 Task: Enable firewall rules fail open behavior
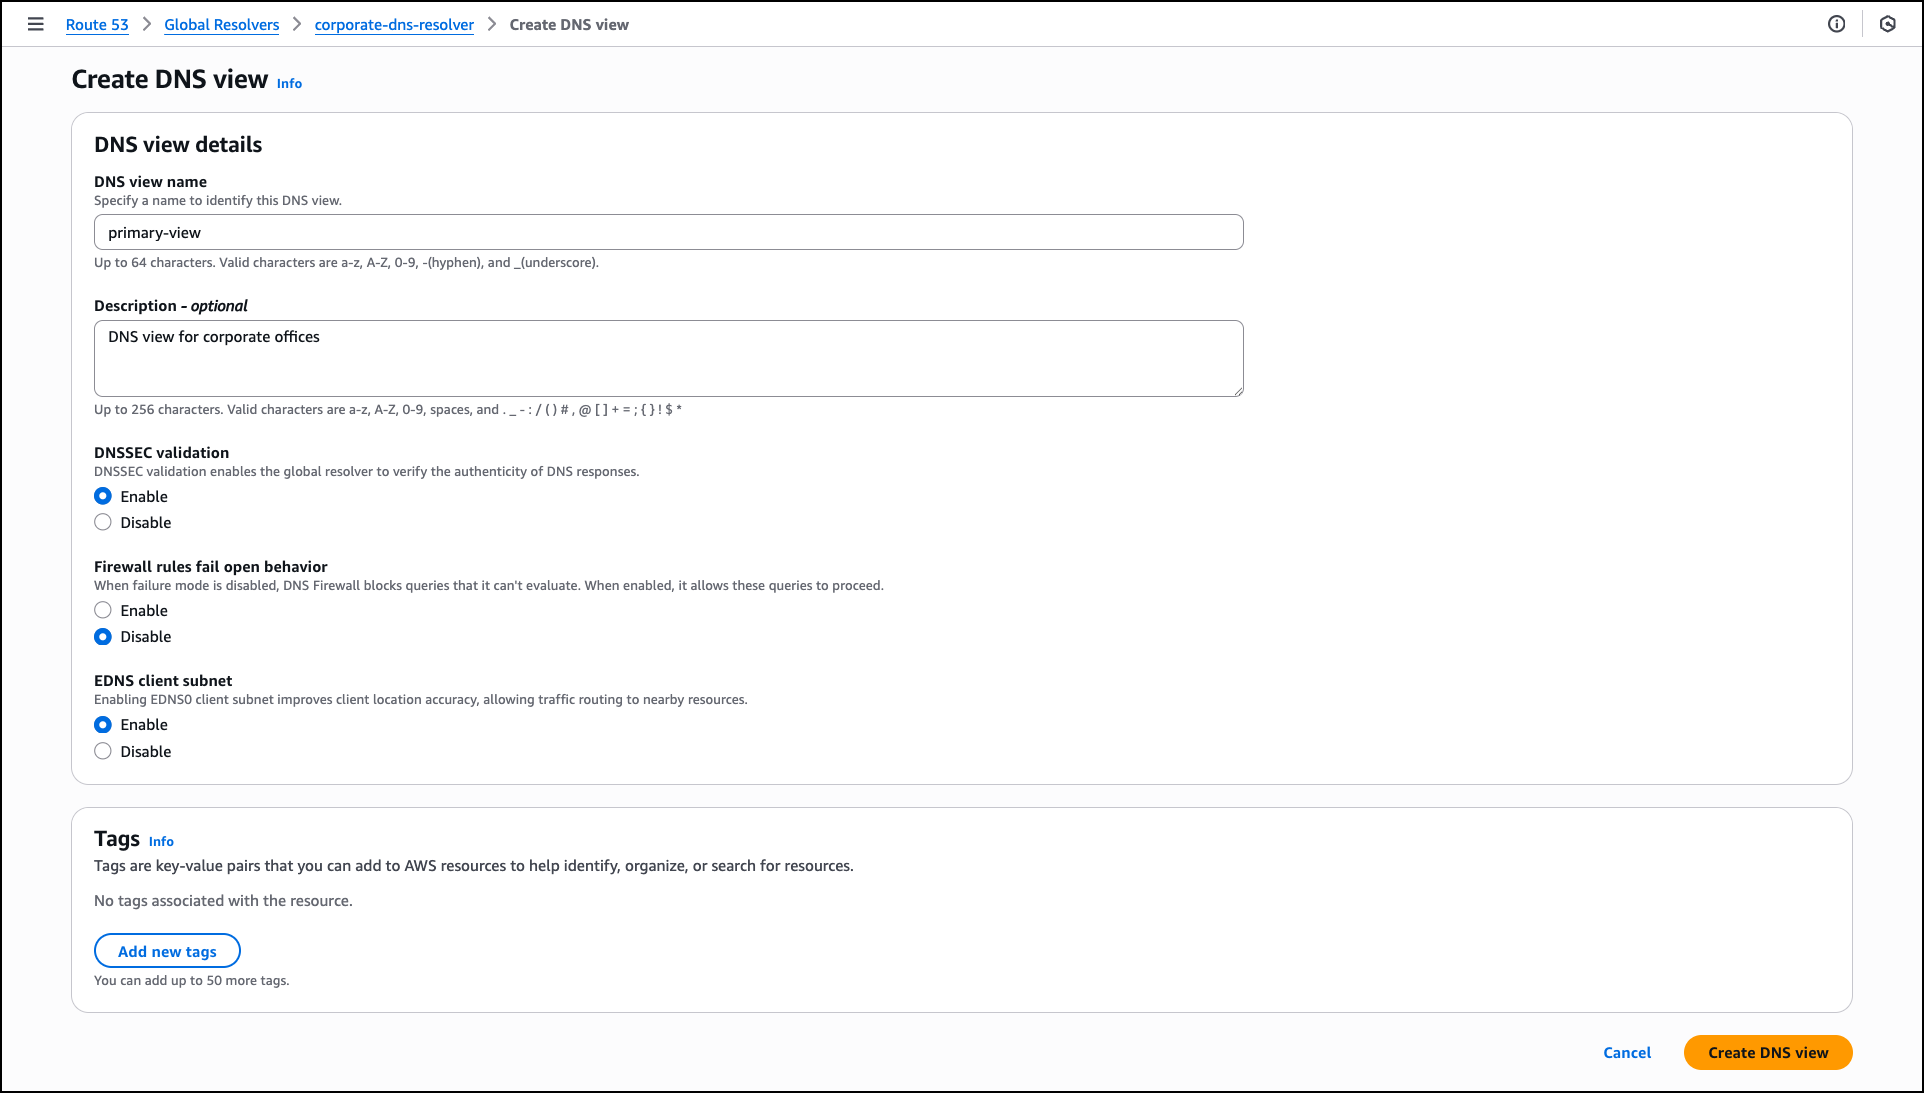pyautogui.click(x=103, y=610)
